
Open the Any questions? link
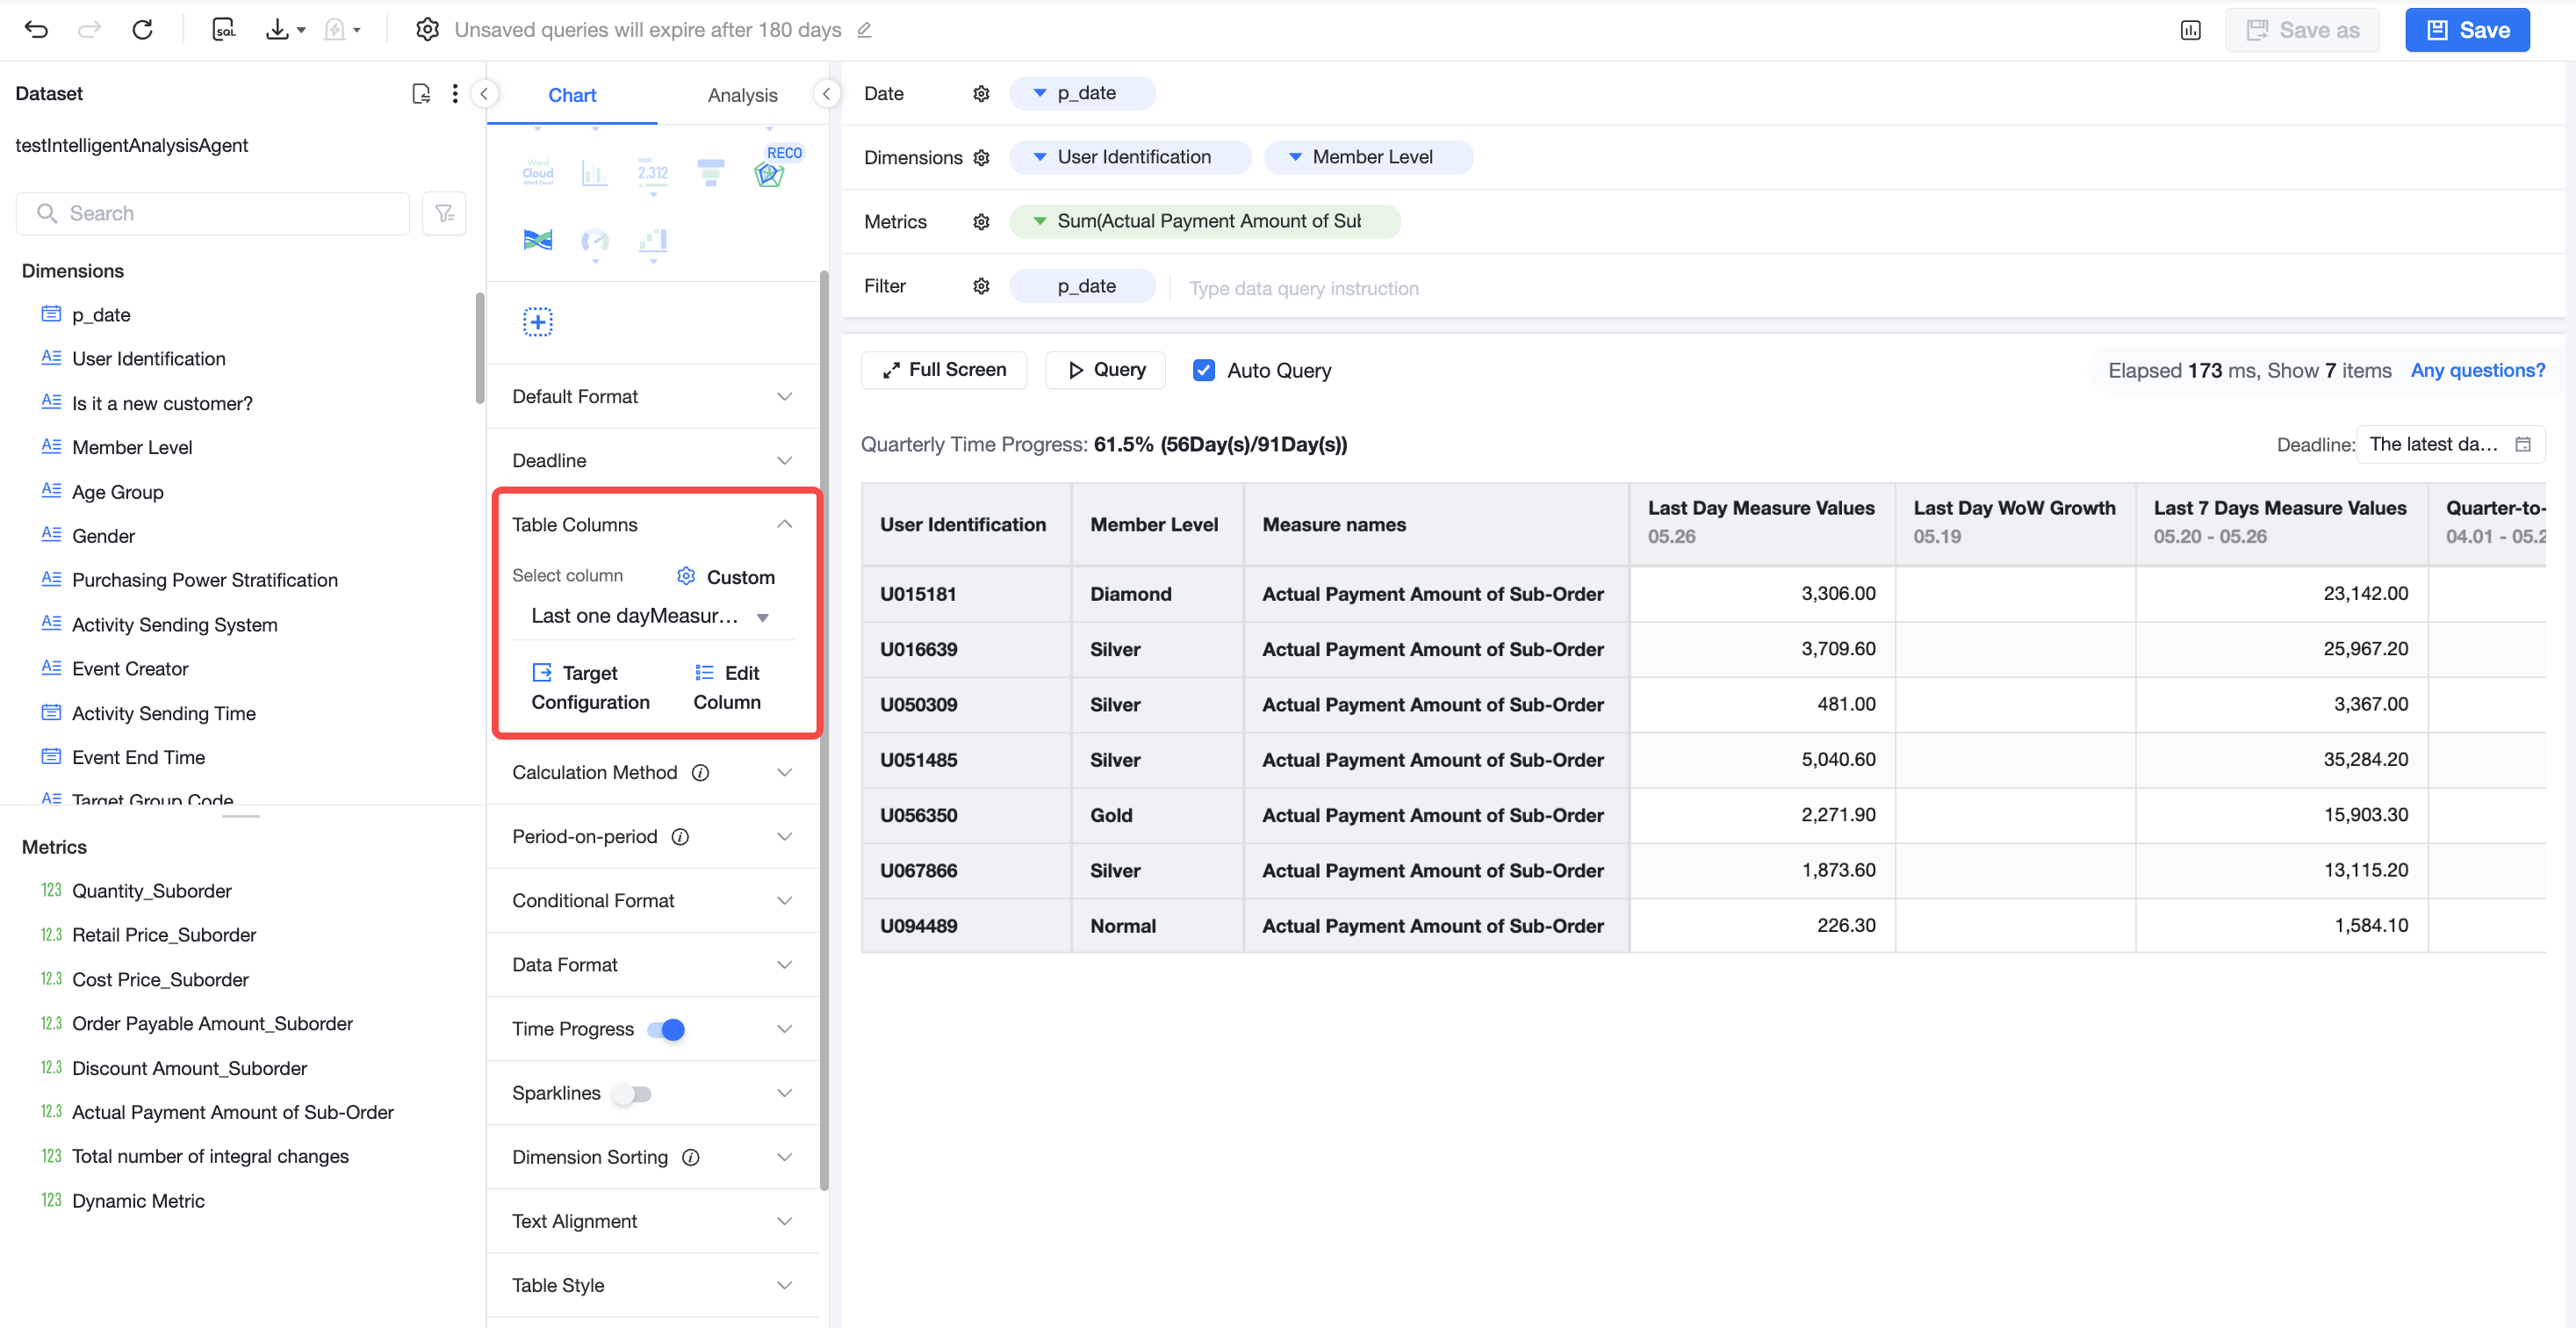pyautogui.click(x=2477, y=370)
